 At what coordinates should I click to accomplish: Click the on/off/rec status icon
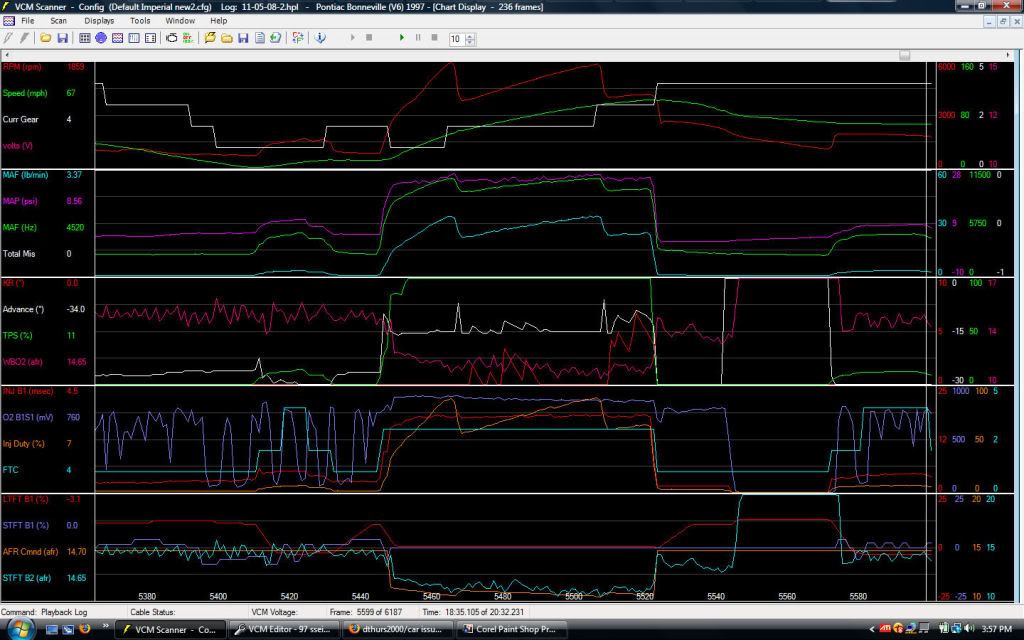coord(188,38)
